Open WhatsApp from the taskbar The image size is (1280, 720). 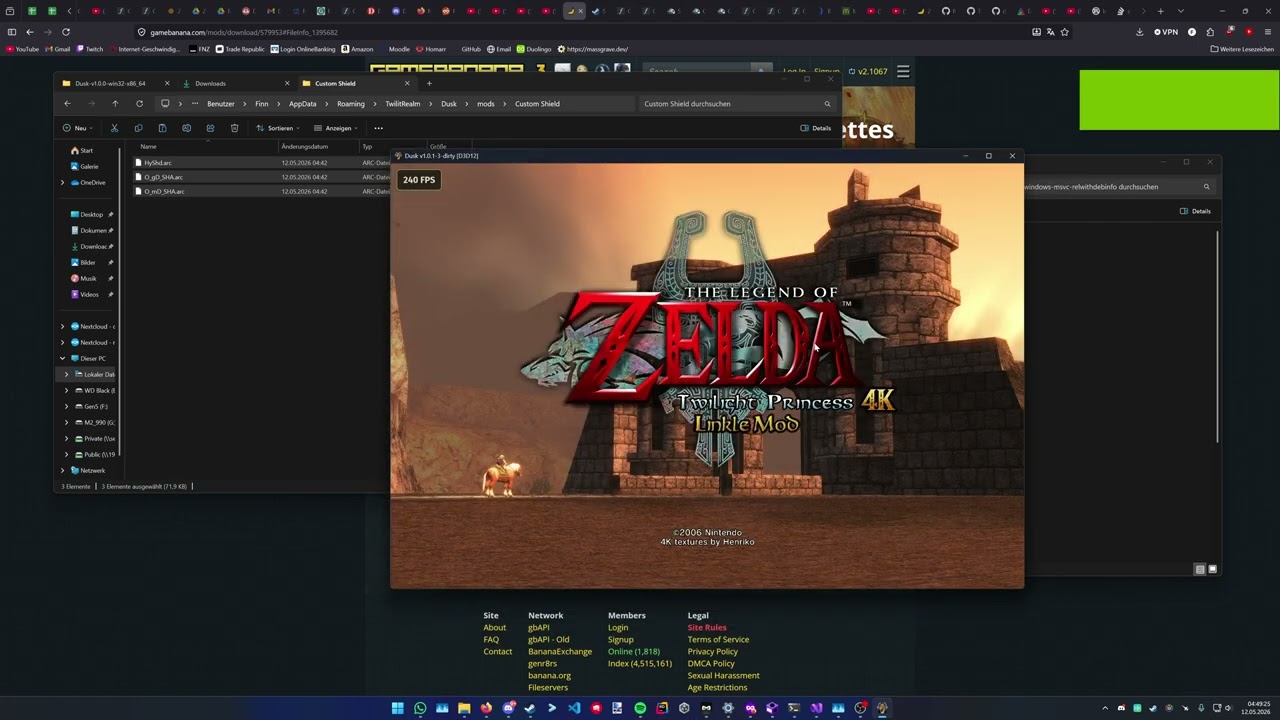pos(420,708)
